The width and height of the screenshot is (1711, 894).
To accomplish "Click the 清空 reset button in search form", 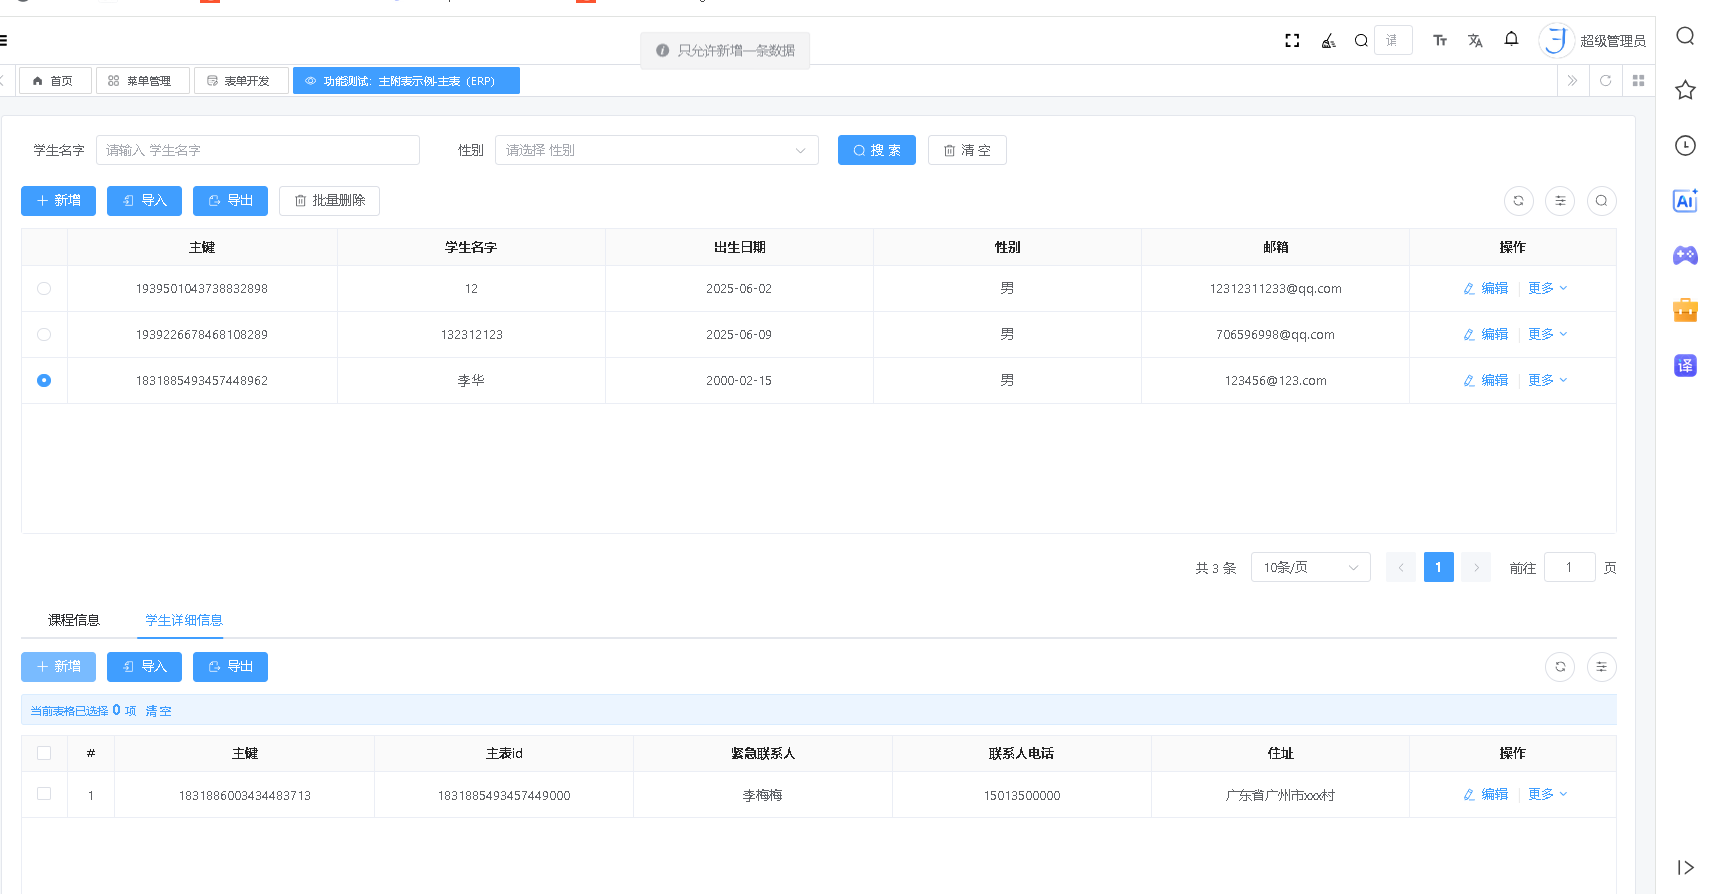I will coord(967,150).
